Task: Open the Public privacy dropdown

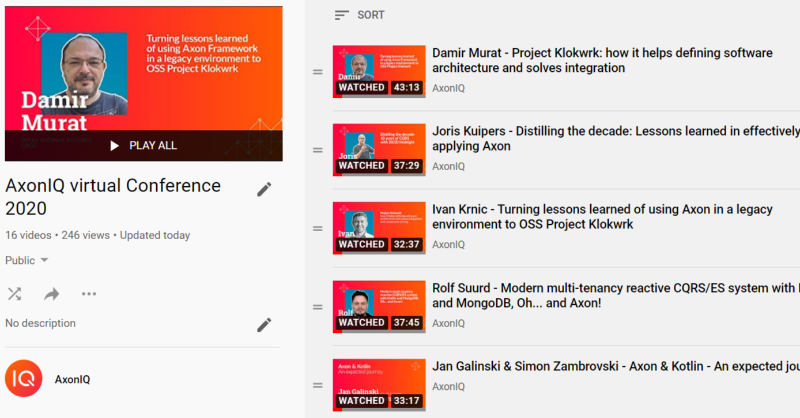Action: (x=27, y=260)
